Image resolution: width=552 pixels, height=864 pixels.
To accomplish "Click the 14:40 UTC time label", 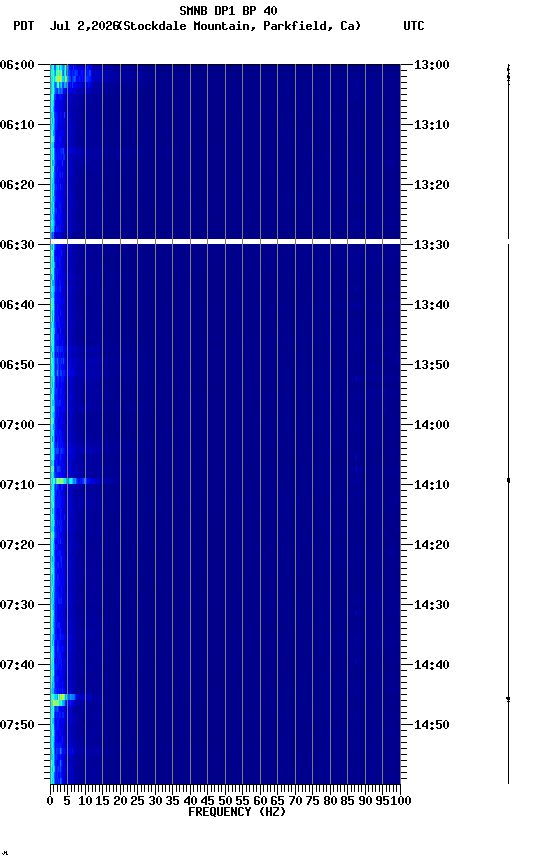I will tap(432, 665).
